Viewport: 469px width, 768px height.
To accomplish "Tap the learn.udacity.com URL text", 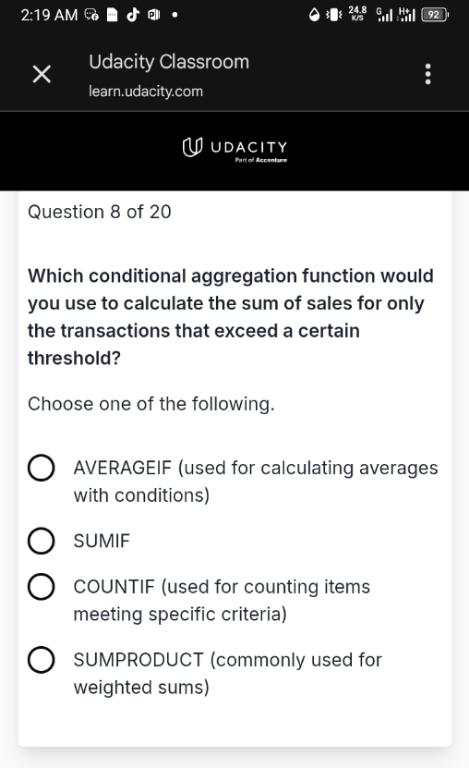I will pos(145,91).
